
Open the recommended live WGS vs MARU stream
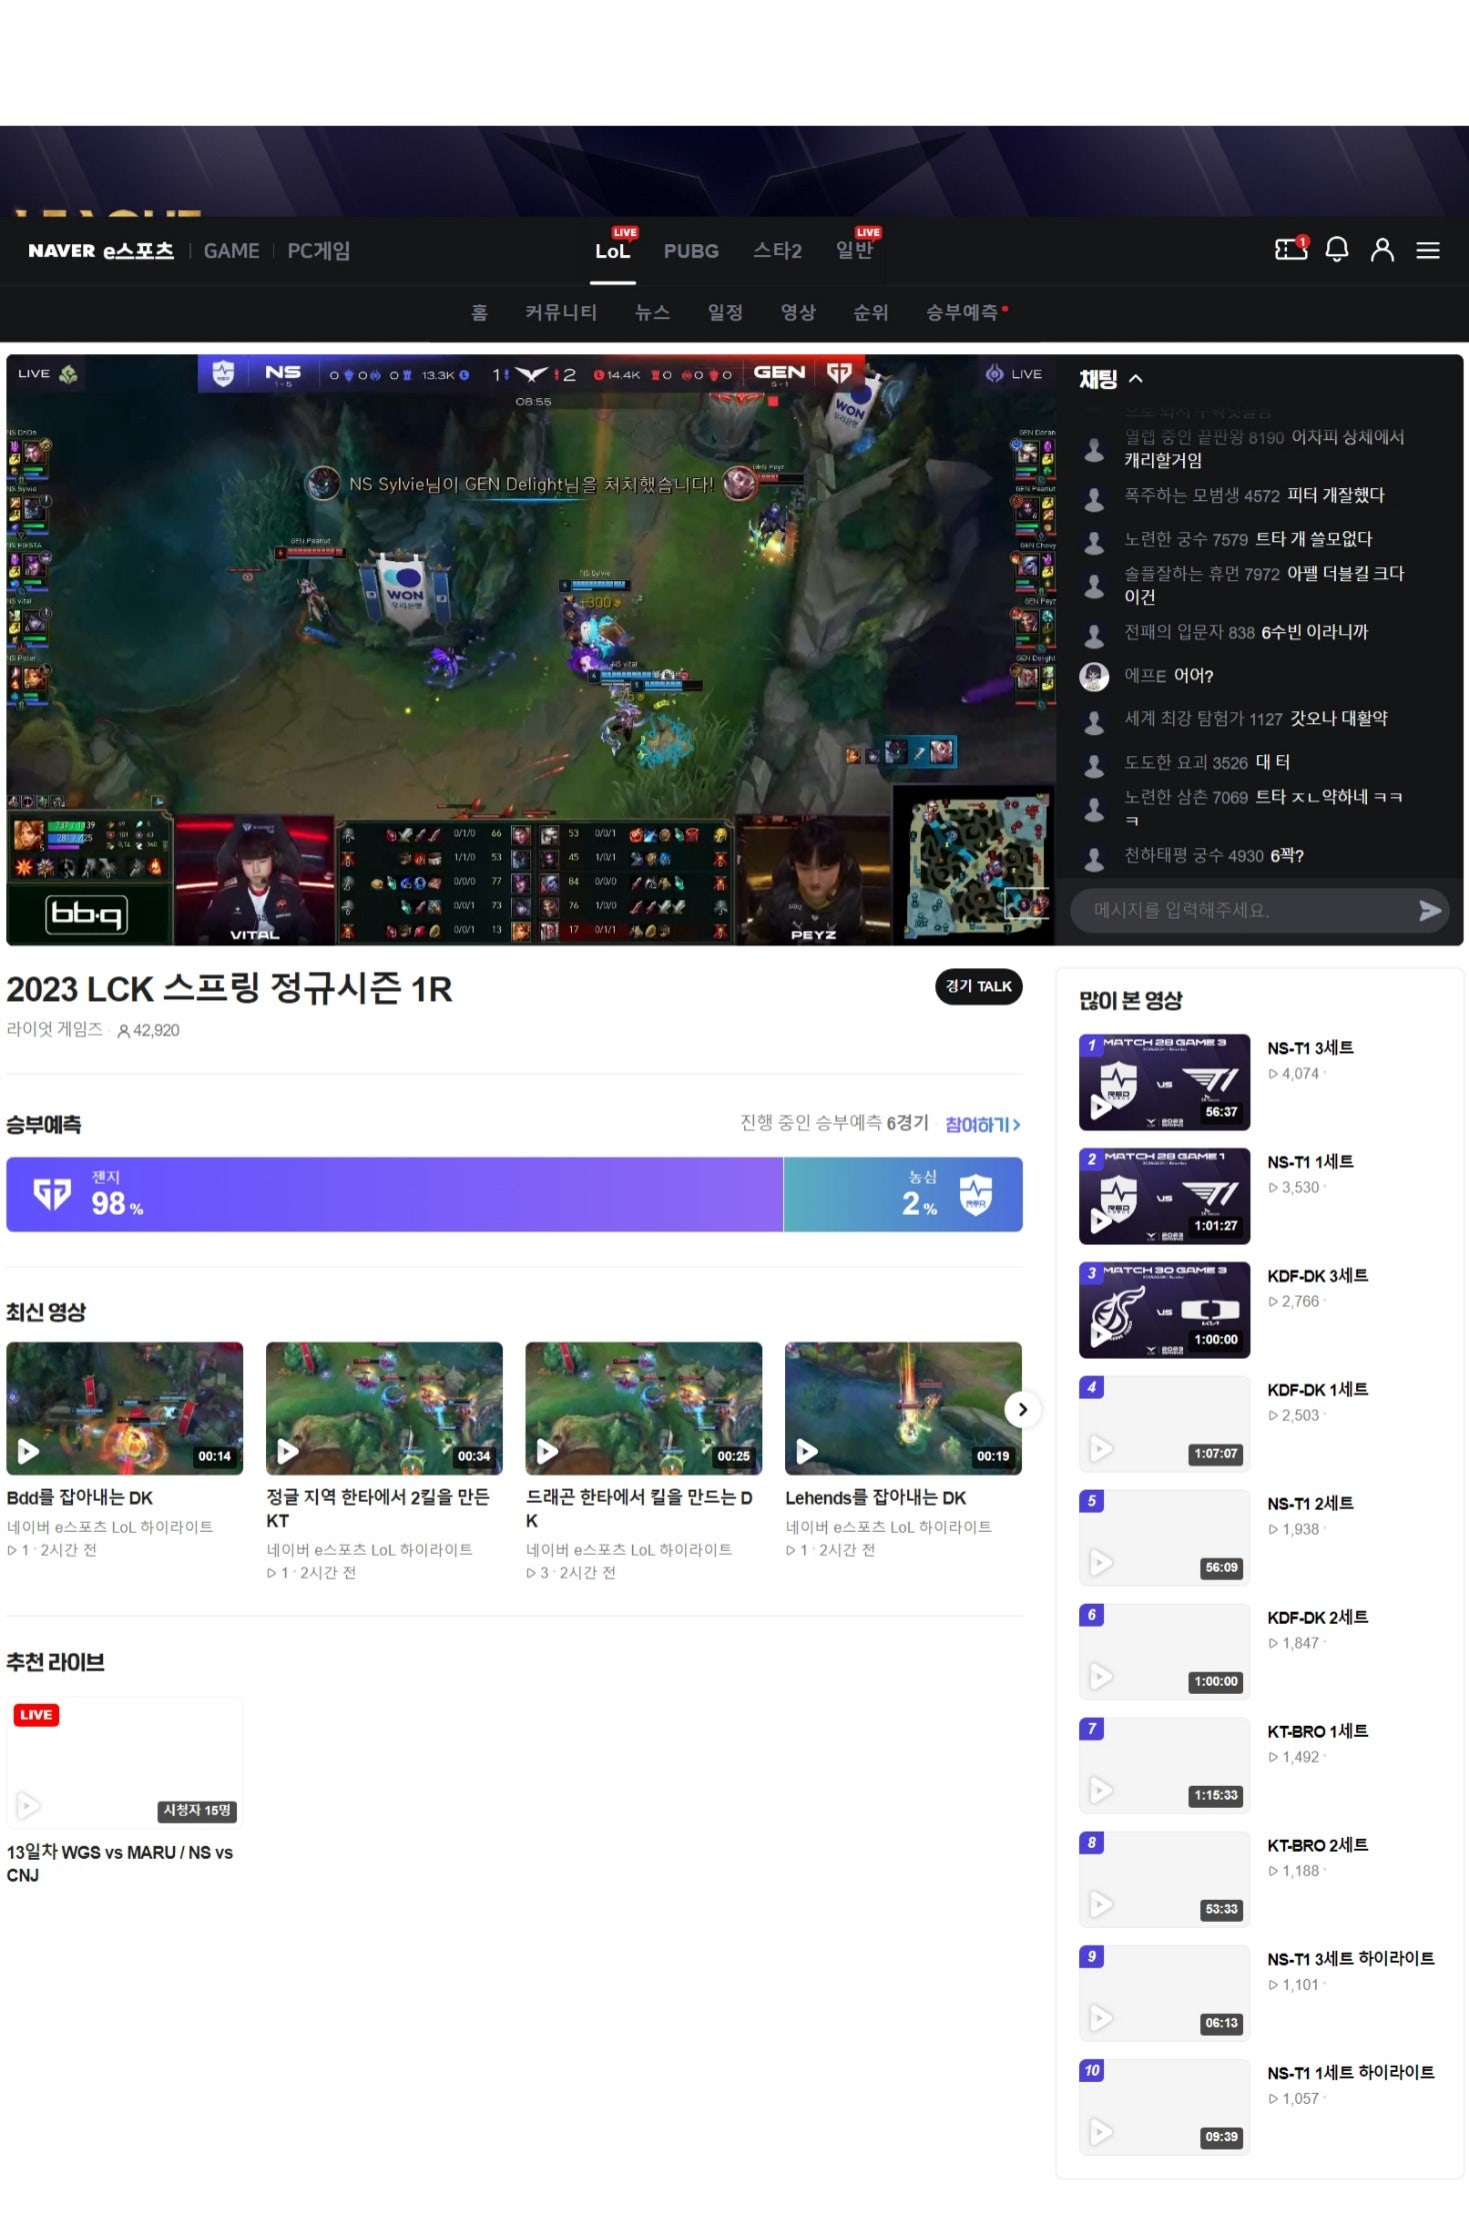click(x=125, y=1762)
